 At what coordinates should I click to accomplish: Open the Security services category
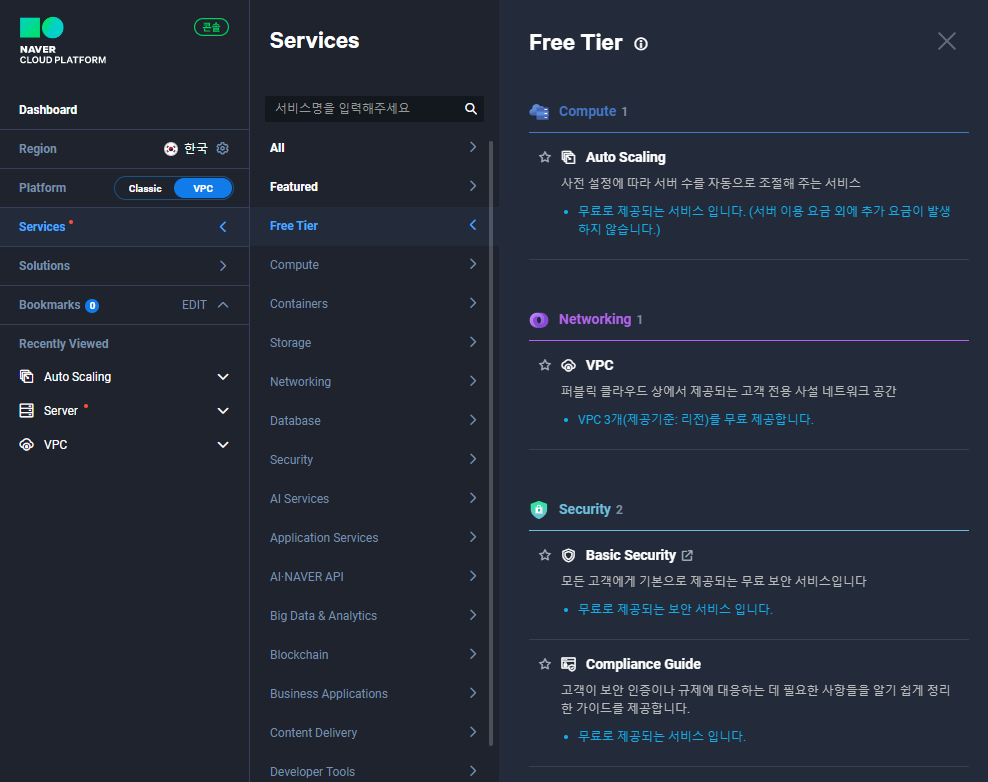(x=374, y=461)
